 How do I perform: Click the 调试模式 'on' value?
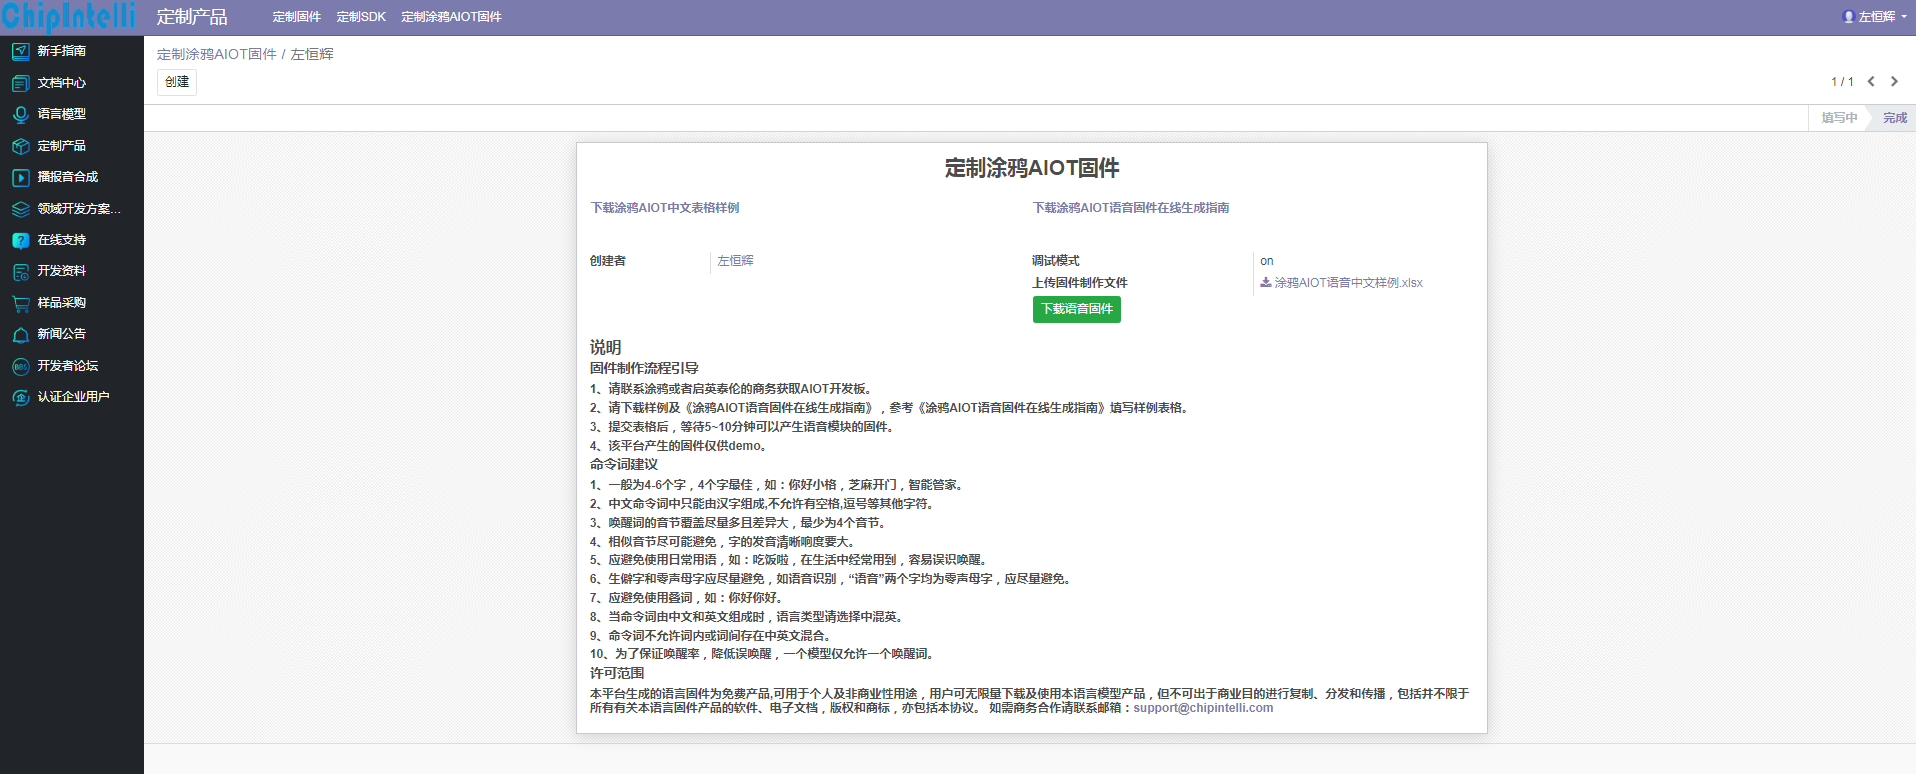coord(1267,261)
